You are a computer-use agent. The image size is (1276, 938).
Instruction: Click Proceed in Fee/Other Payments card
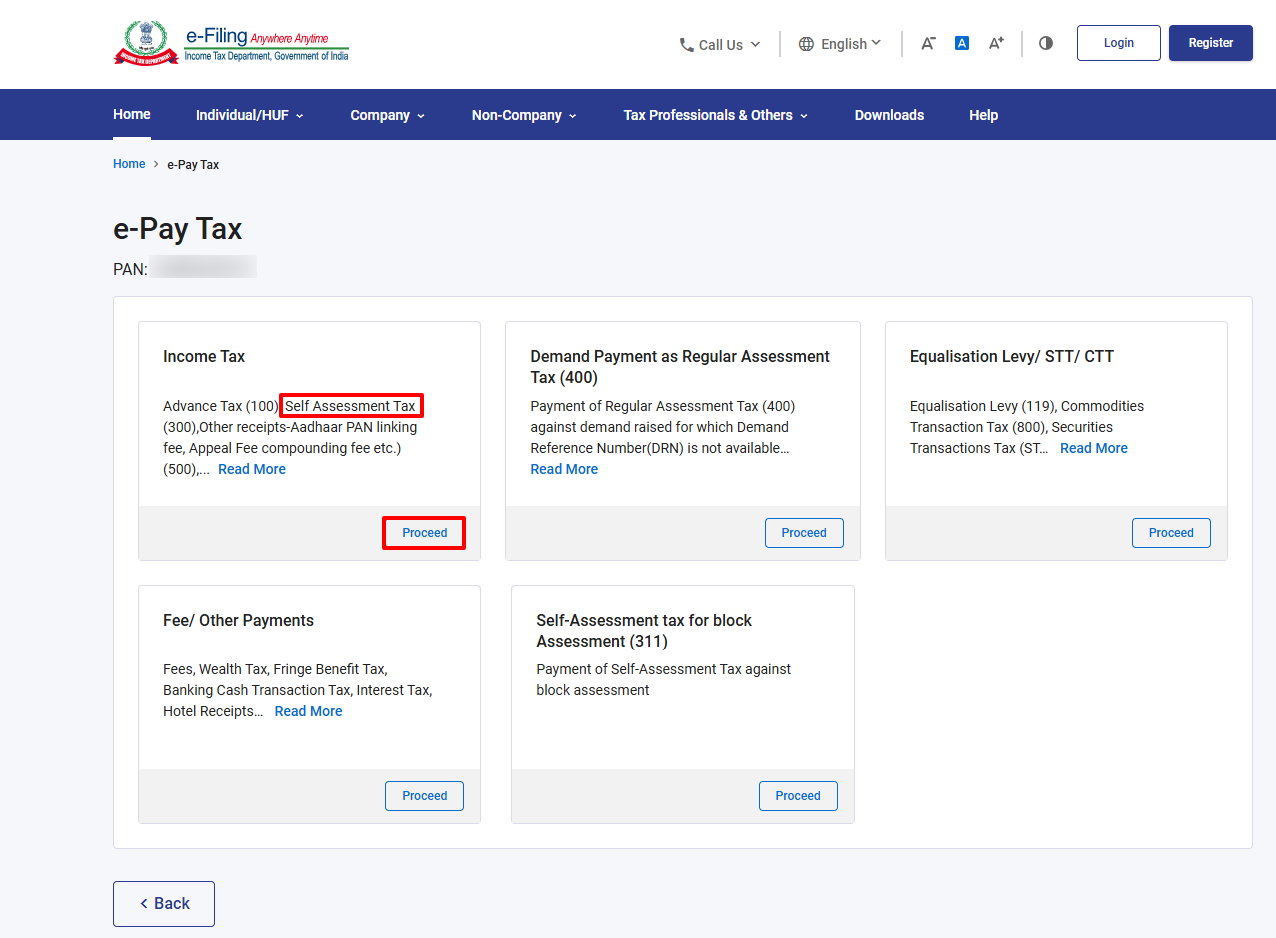[x=425, y=796]
